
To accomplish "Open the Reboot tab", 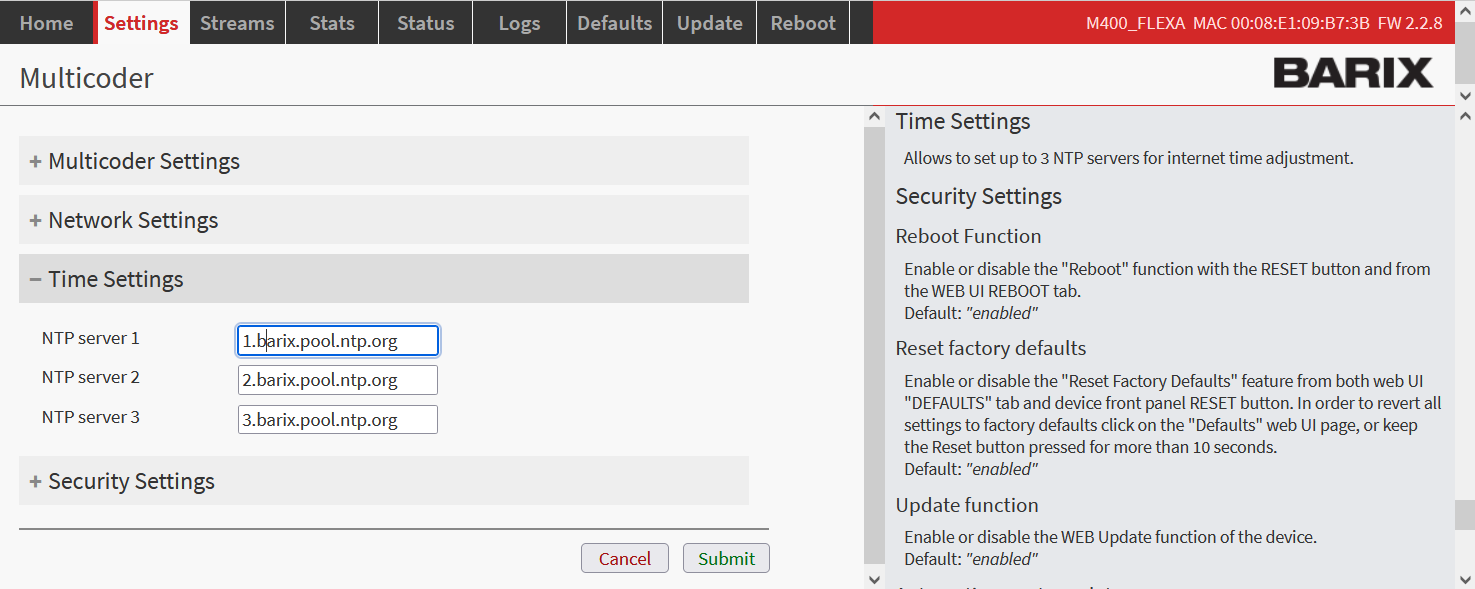I will click(x=803, y=23).
